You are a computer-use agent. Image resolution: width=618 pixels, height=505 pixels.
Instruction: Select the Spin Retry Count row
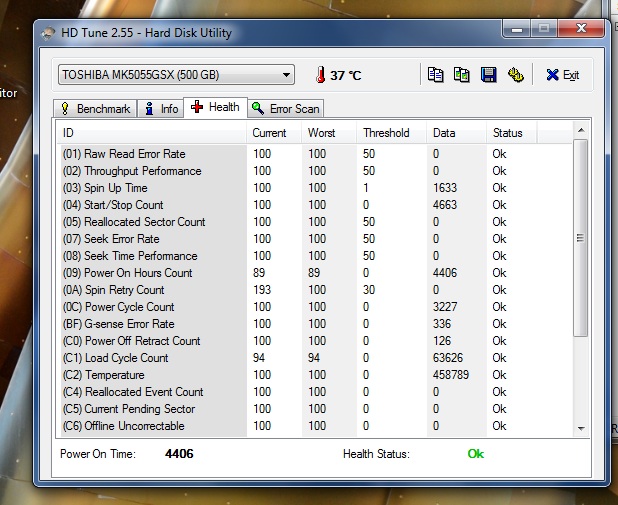tap(315, 290)
